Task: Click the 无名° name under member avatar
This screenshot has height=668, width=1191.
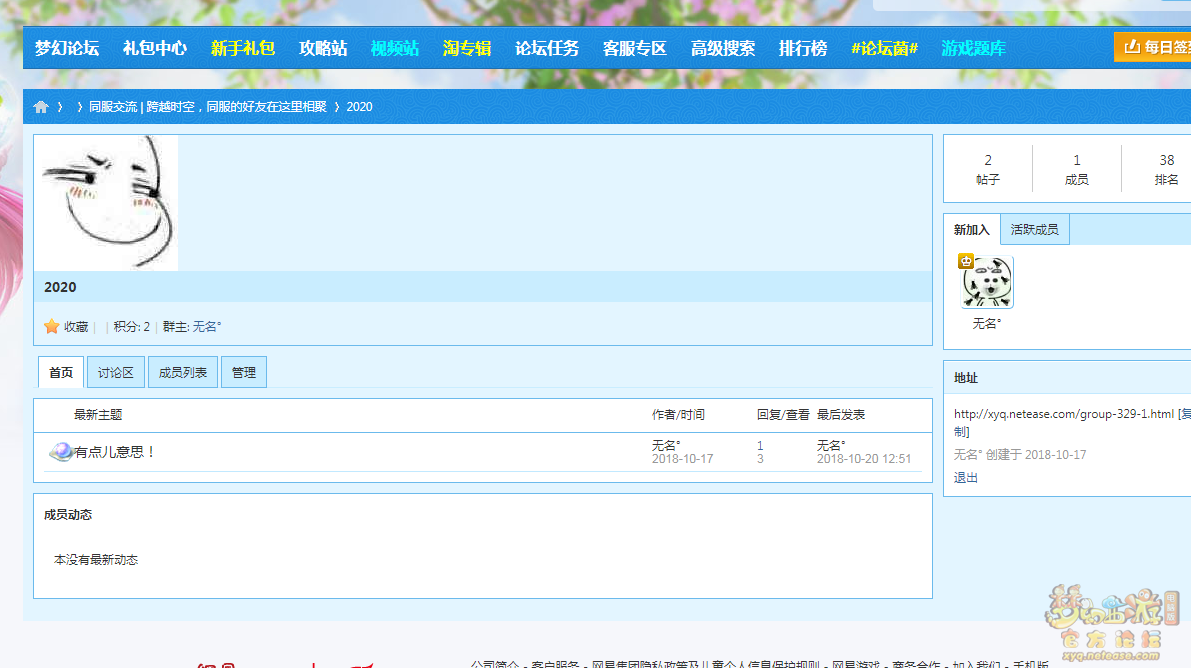Action: pyautogui.click(x=987, y=324)
